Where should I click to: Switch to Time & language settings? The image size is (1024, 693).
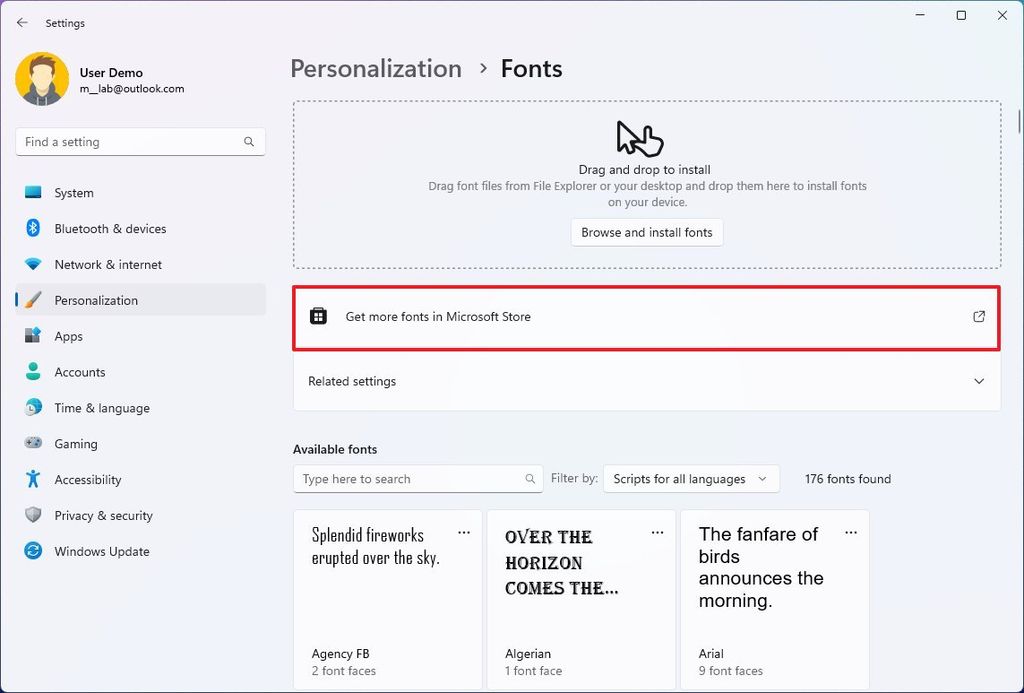pos(99,407)
